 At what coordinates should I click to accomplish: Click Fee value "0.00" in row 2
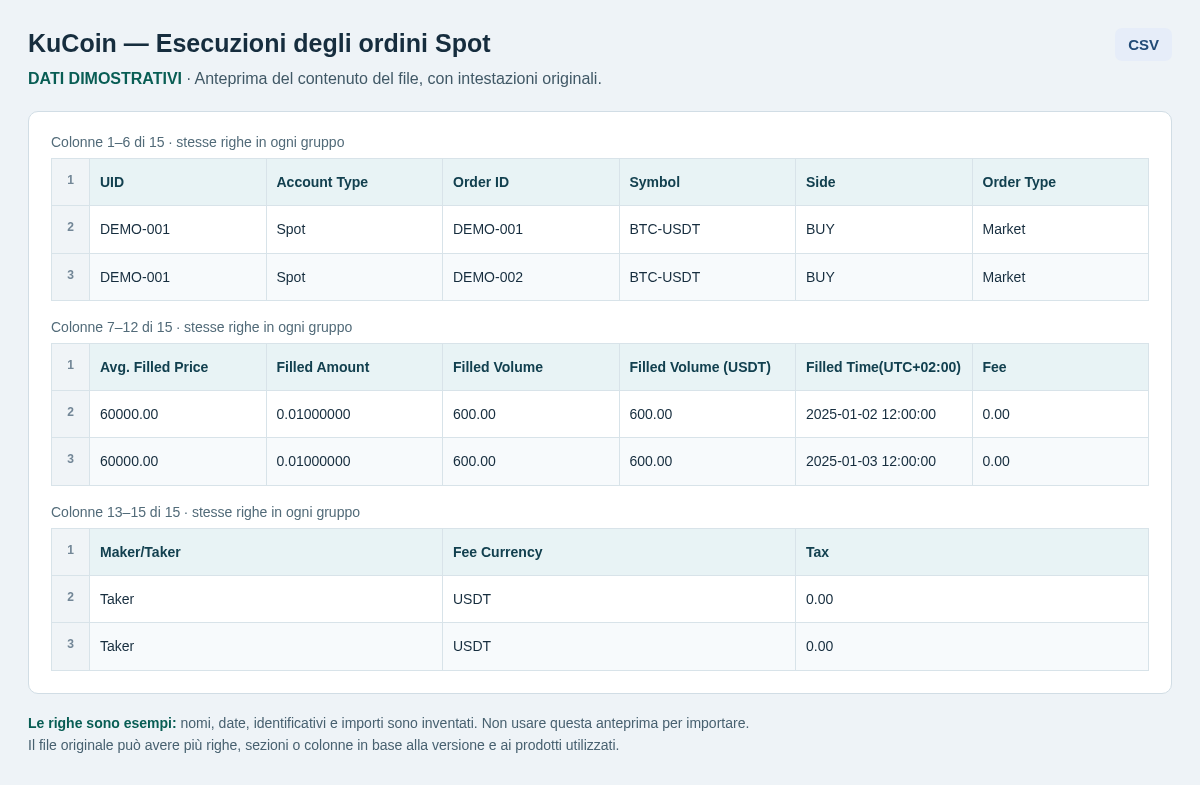1061,414
